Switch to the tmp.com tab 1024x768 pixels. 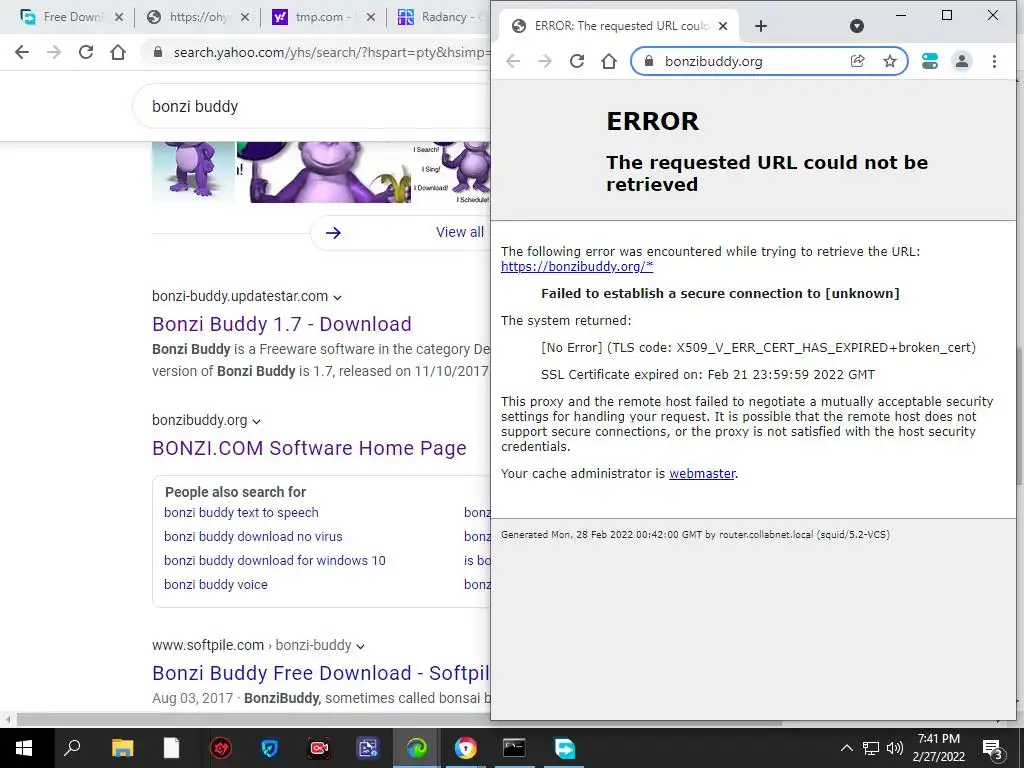323,17
